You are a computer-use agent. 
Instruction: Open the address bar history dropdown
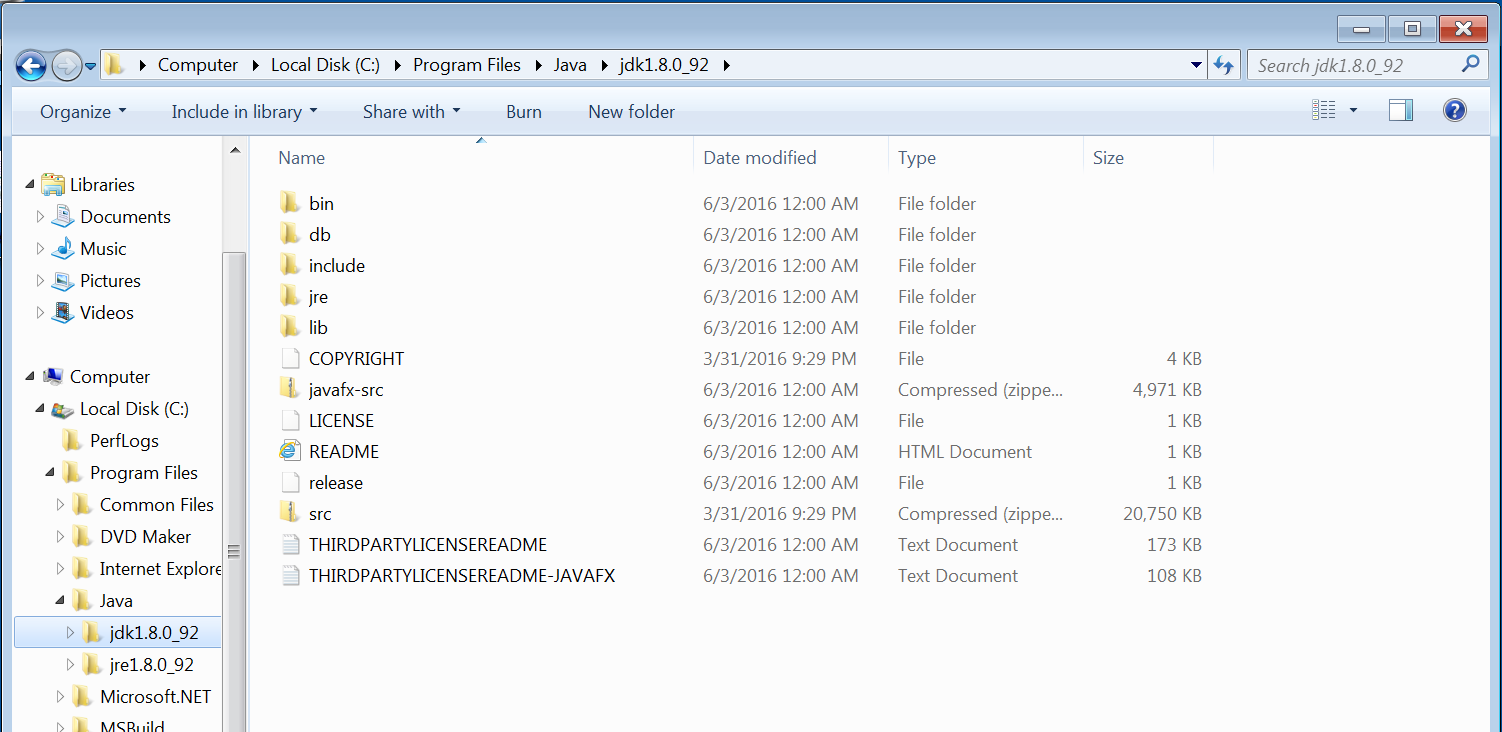1196,66
